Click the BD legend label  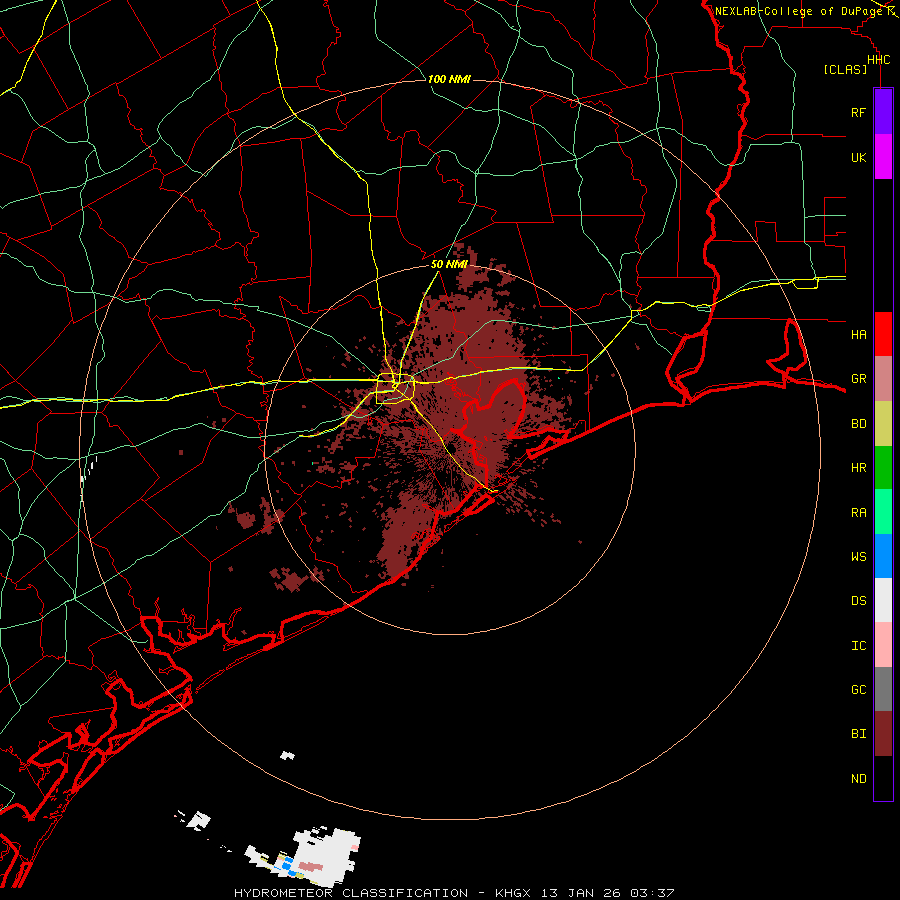tap(858, 424)
